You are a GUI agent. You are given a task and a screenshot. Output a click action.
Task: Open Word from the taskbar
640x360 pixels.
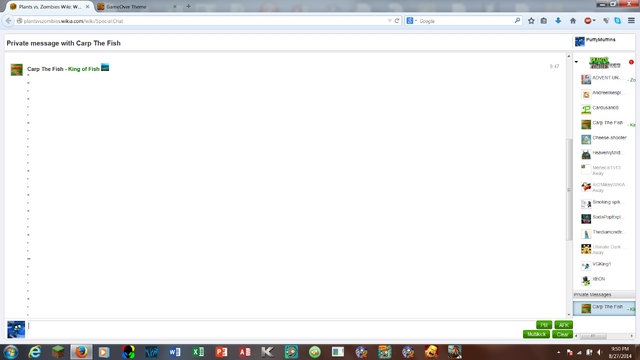(x=175, y=352)
